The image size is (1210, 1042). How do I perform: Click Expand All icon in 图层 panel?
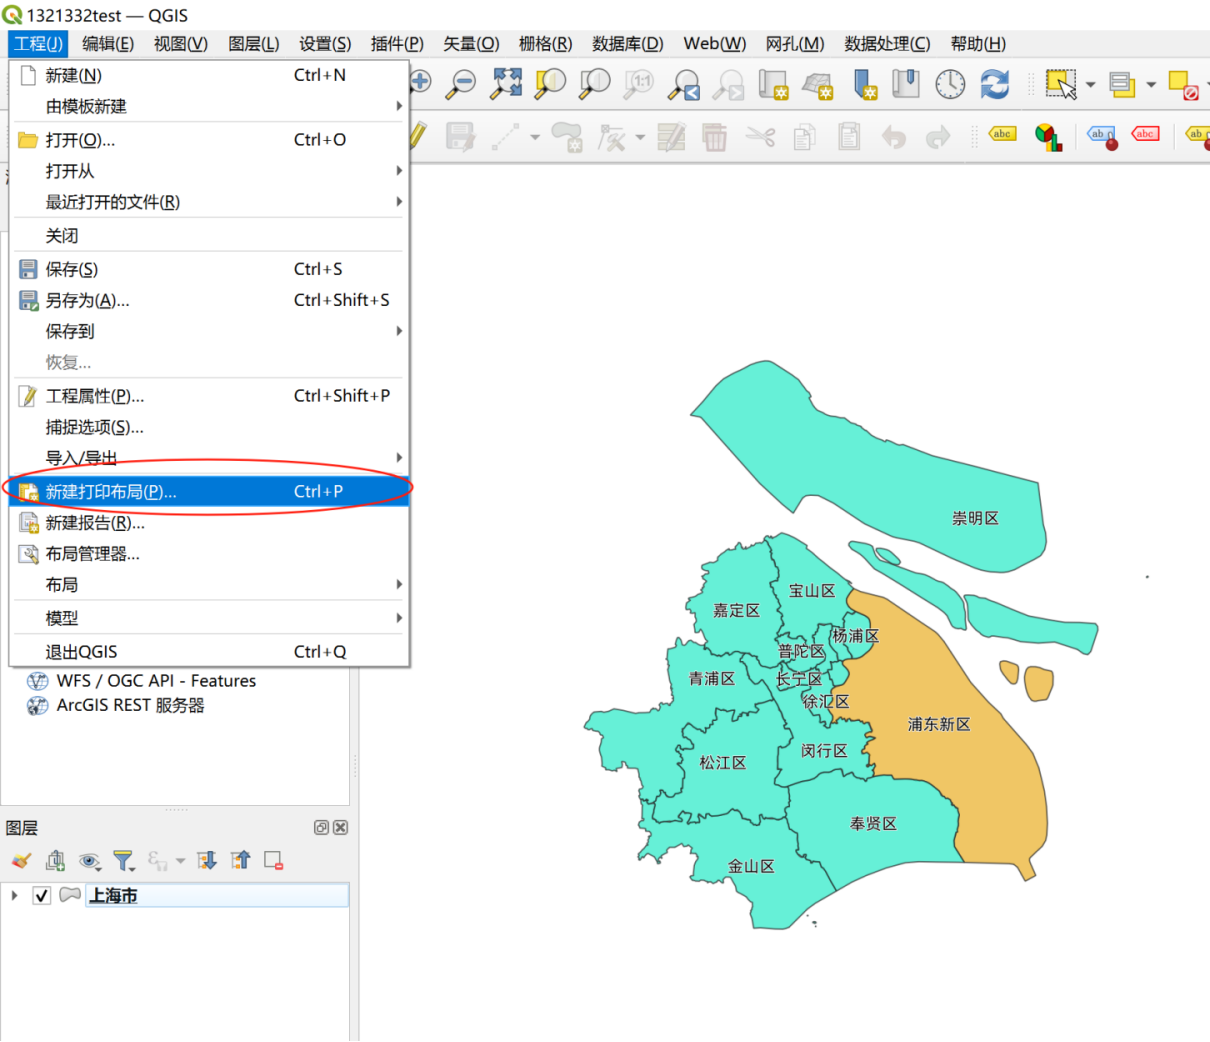pyautogui.click(x=207, y=860)
